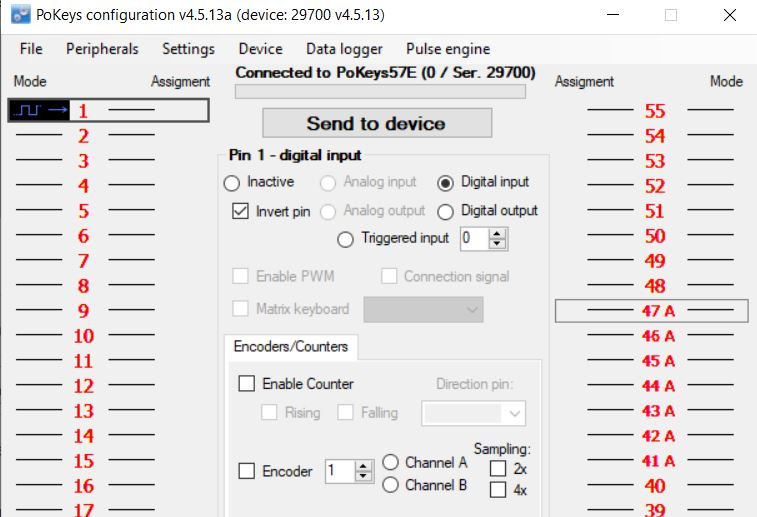
Task: Uncheck the Invert pin checkbox
Action: tap(240, 211)
